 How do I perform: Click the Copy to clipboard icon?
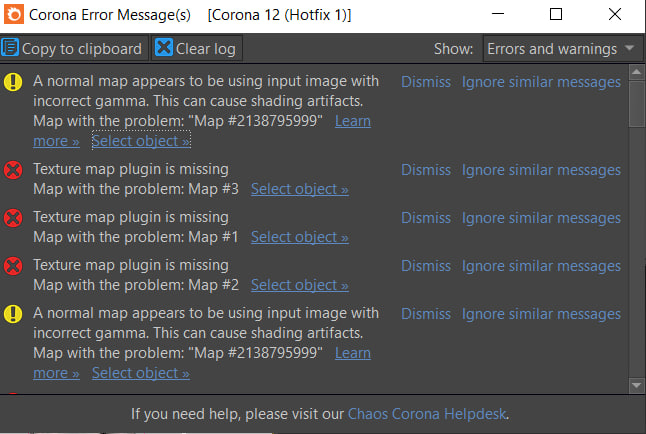tap(11, 48)
